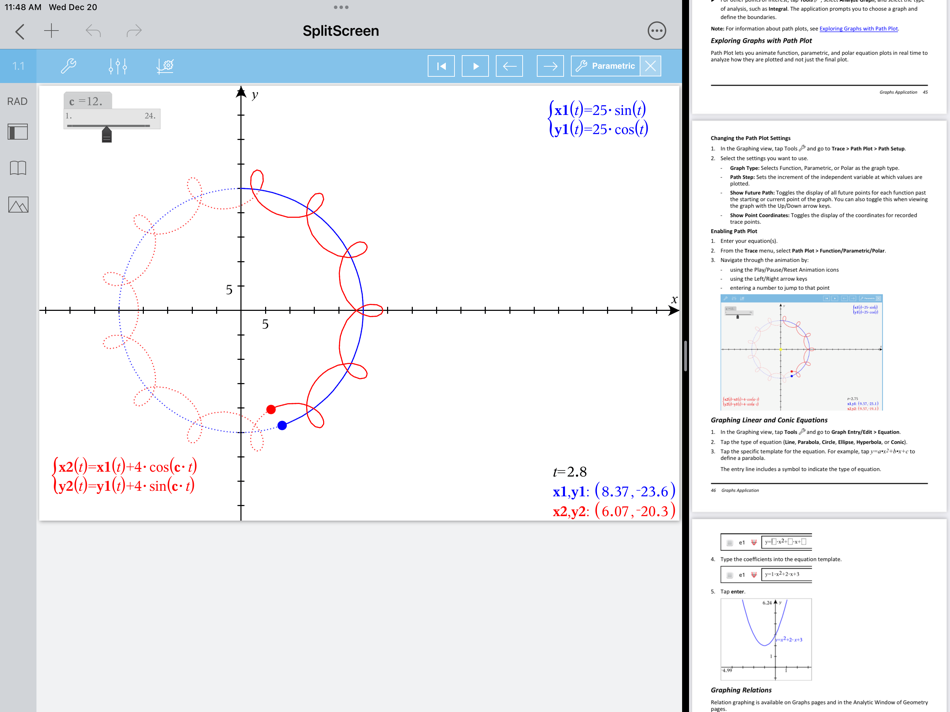
Task: Reset animation to the beginning
Action: [x=441, y=66]
